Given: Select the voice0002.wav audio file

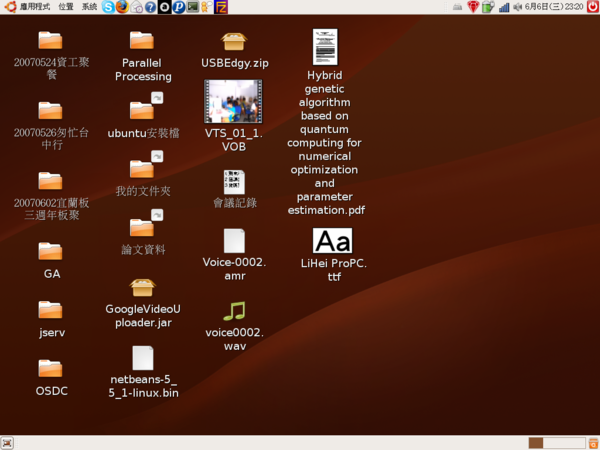Looking at the screenshot, I should (234, 311).
